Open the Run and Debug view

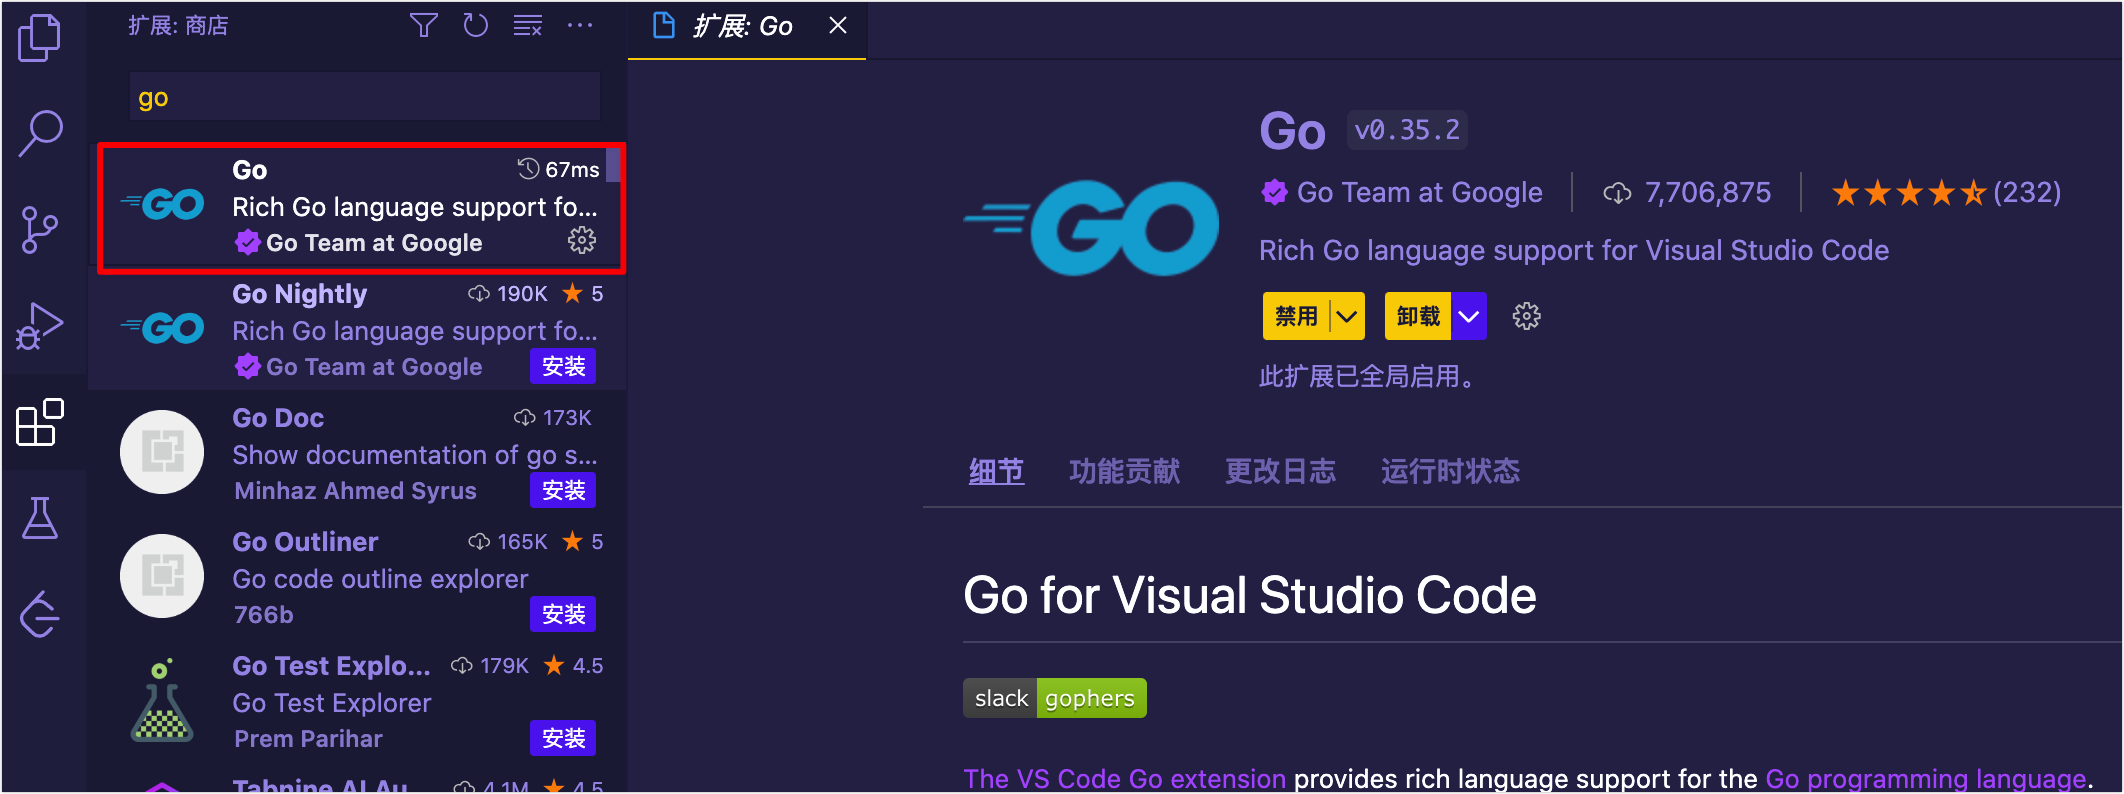[40, 326]
